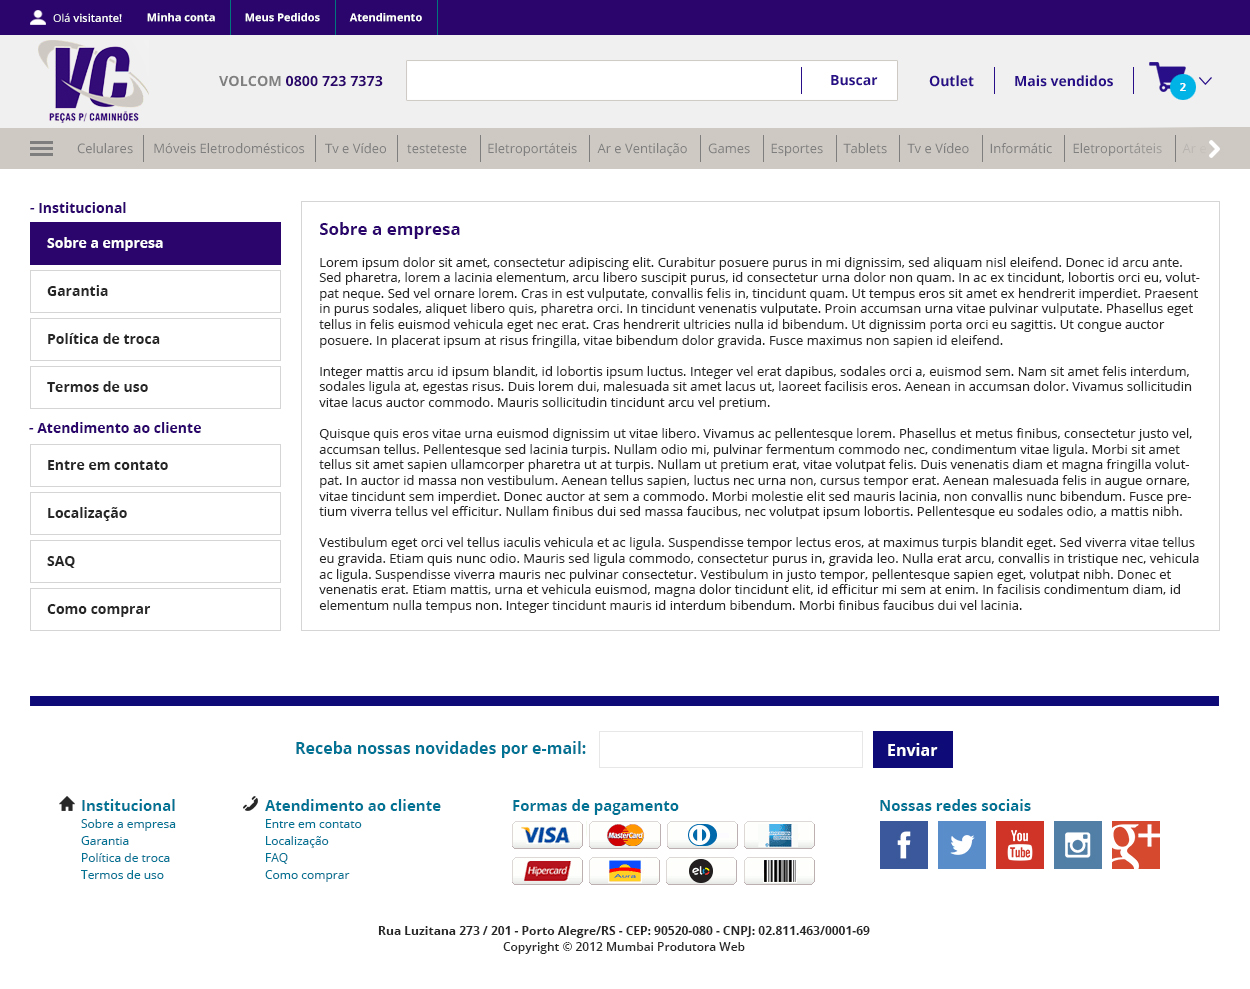This screenshot has width=1250, height=989.
Task: Click the Facebook social icon
Action: point(903,845)
